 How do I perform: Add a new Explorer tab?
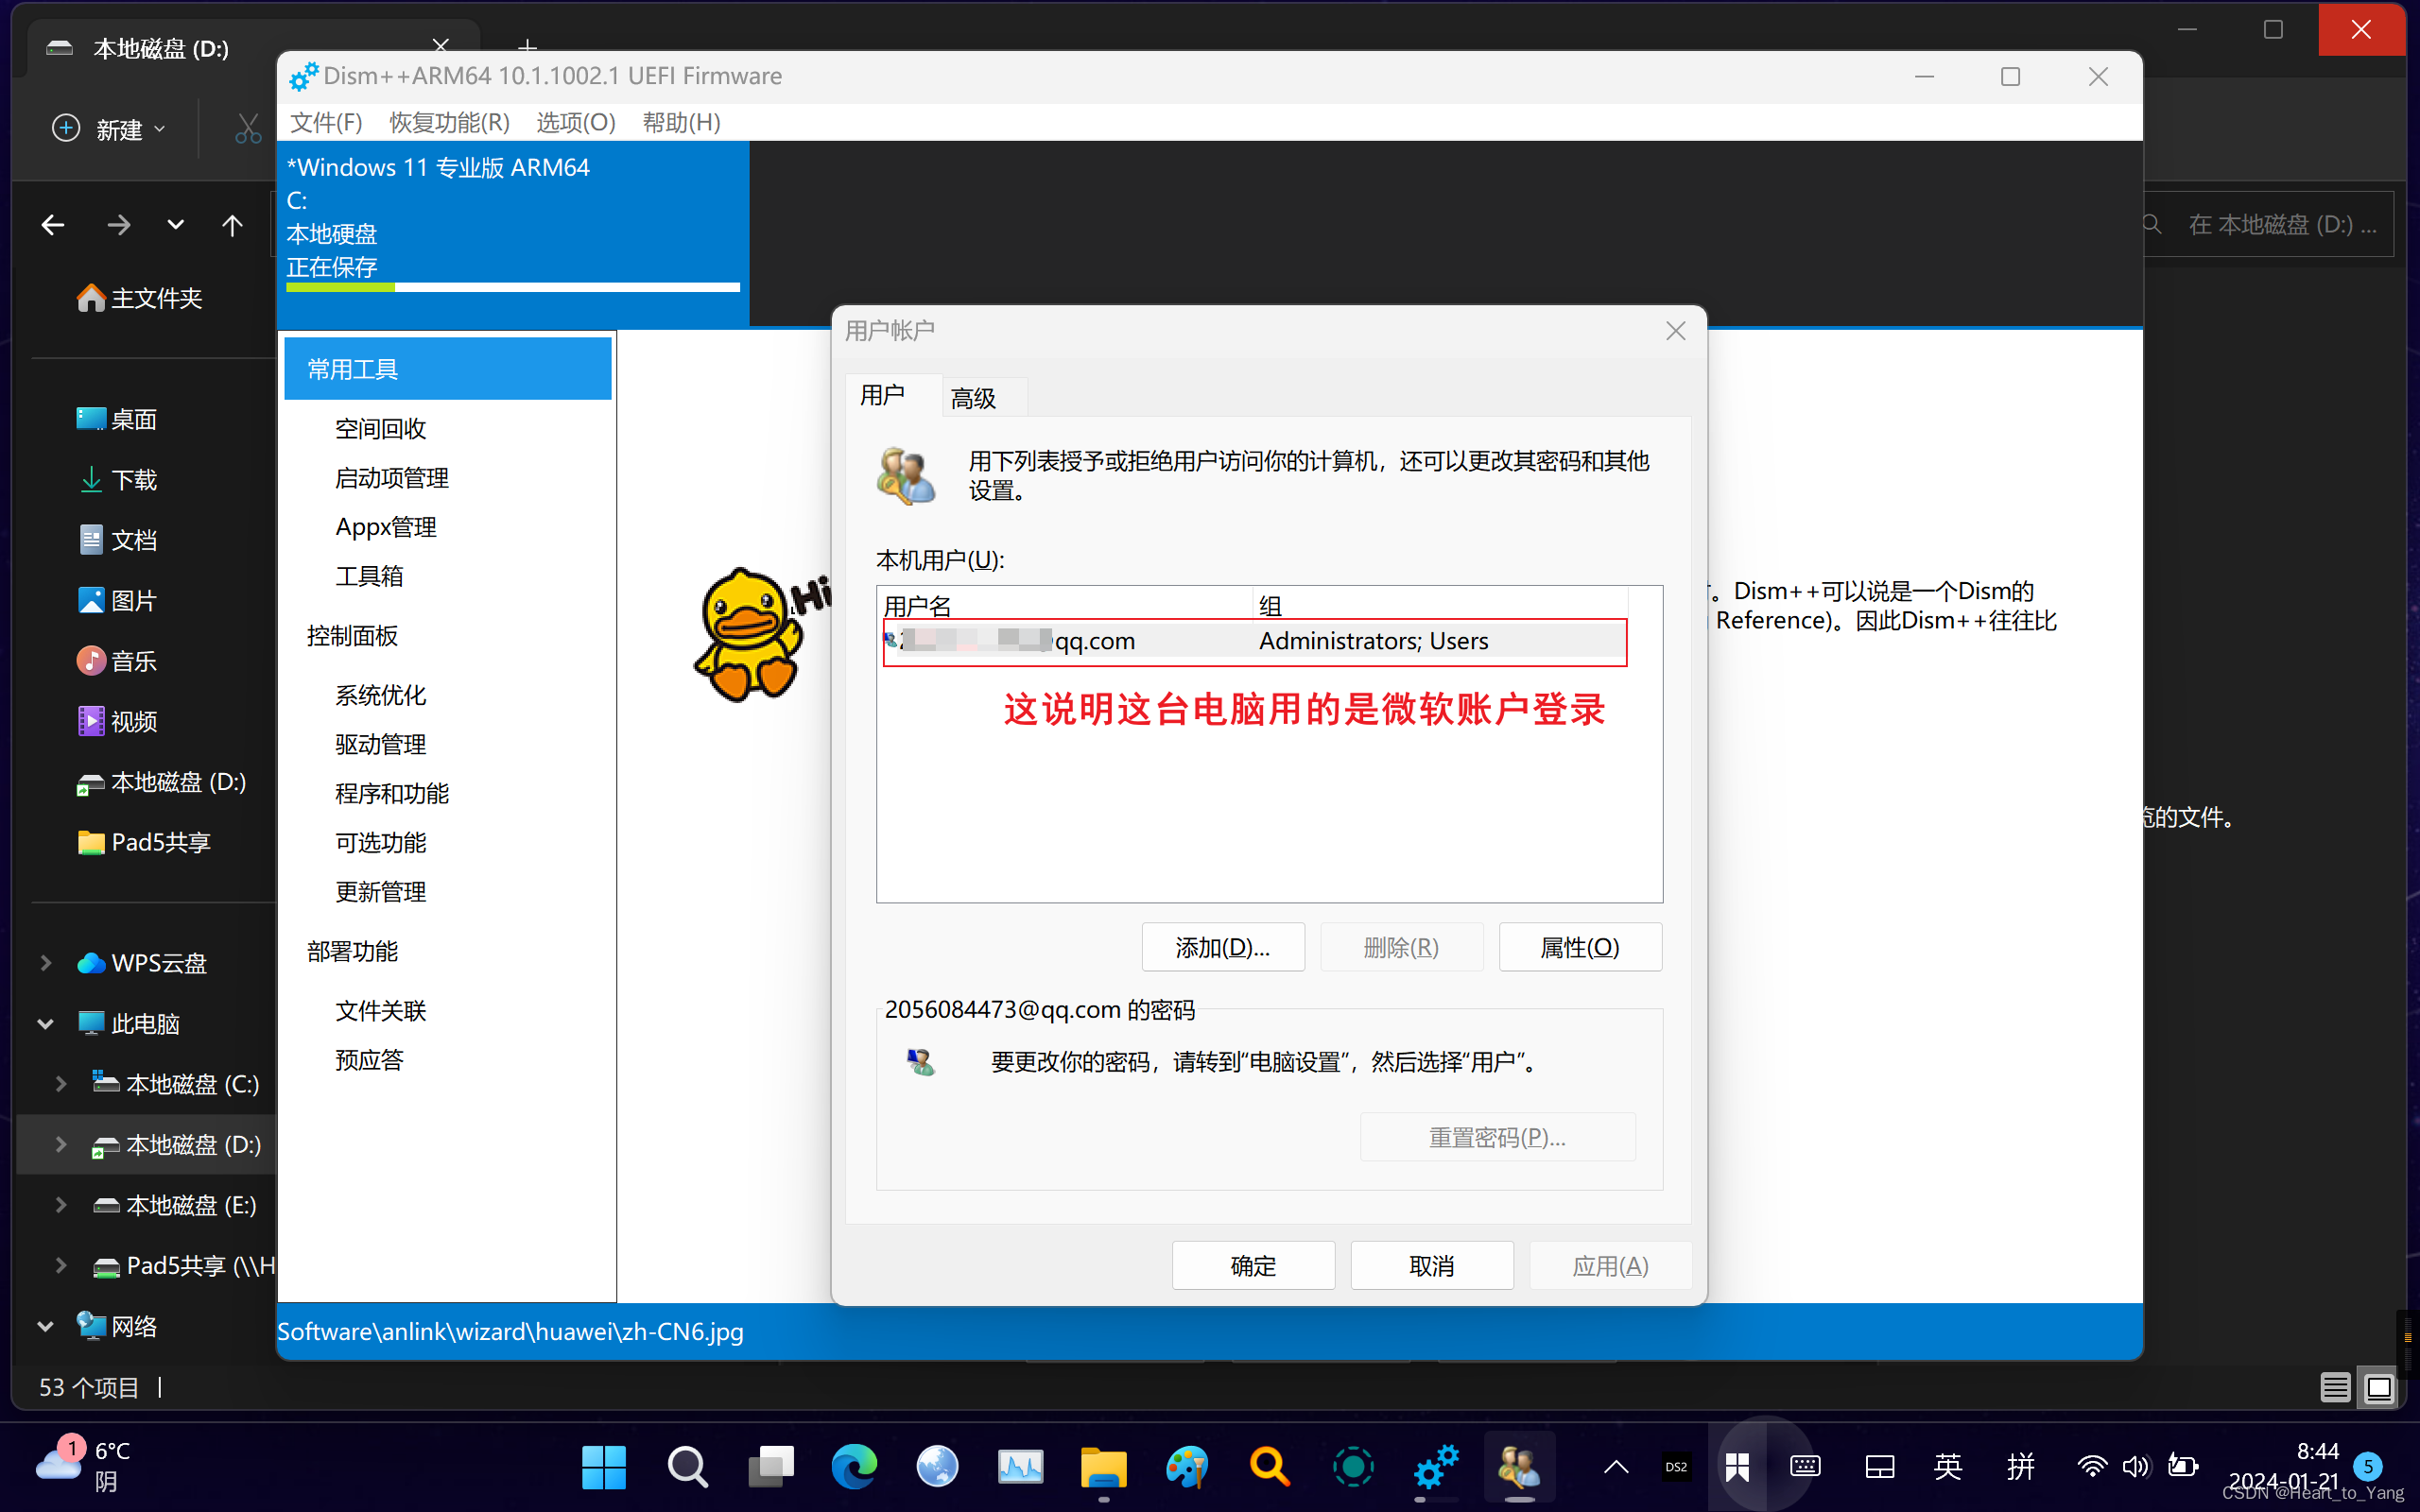[527, 45]
